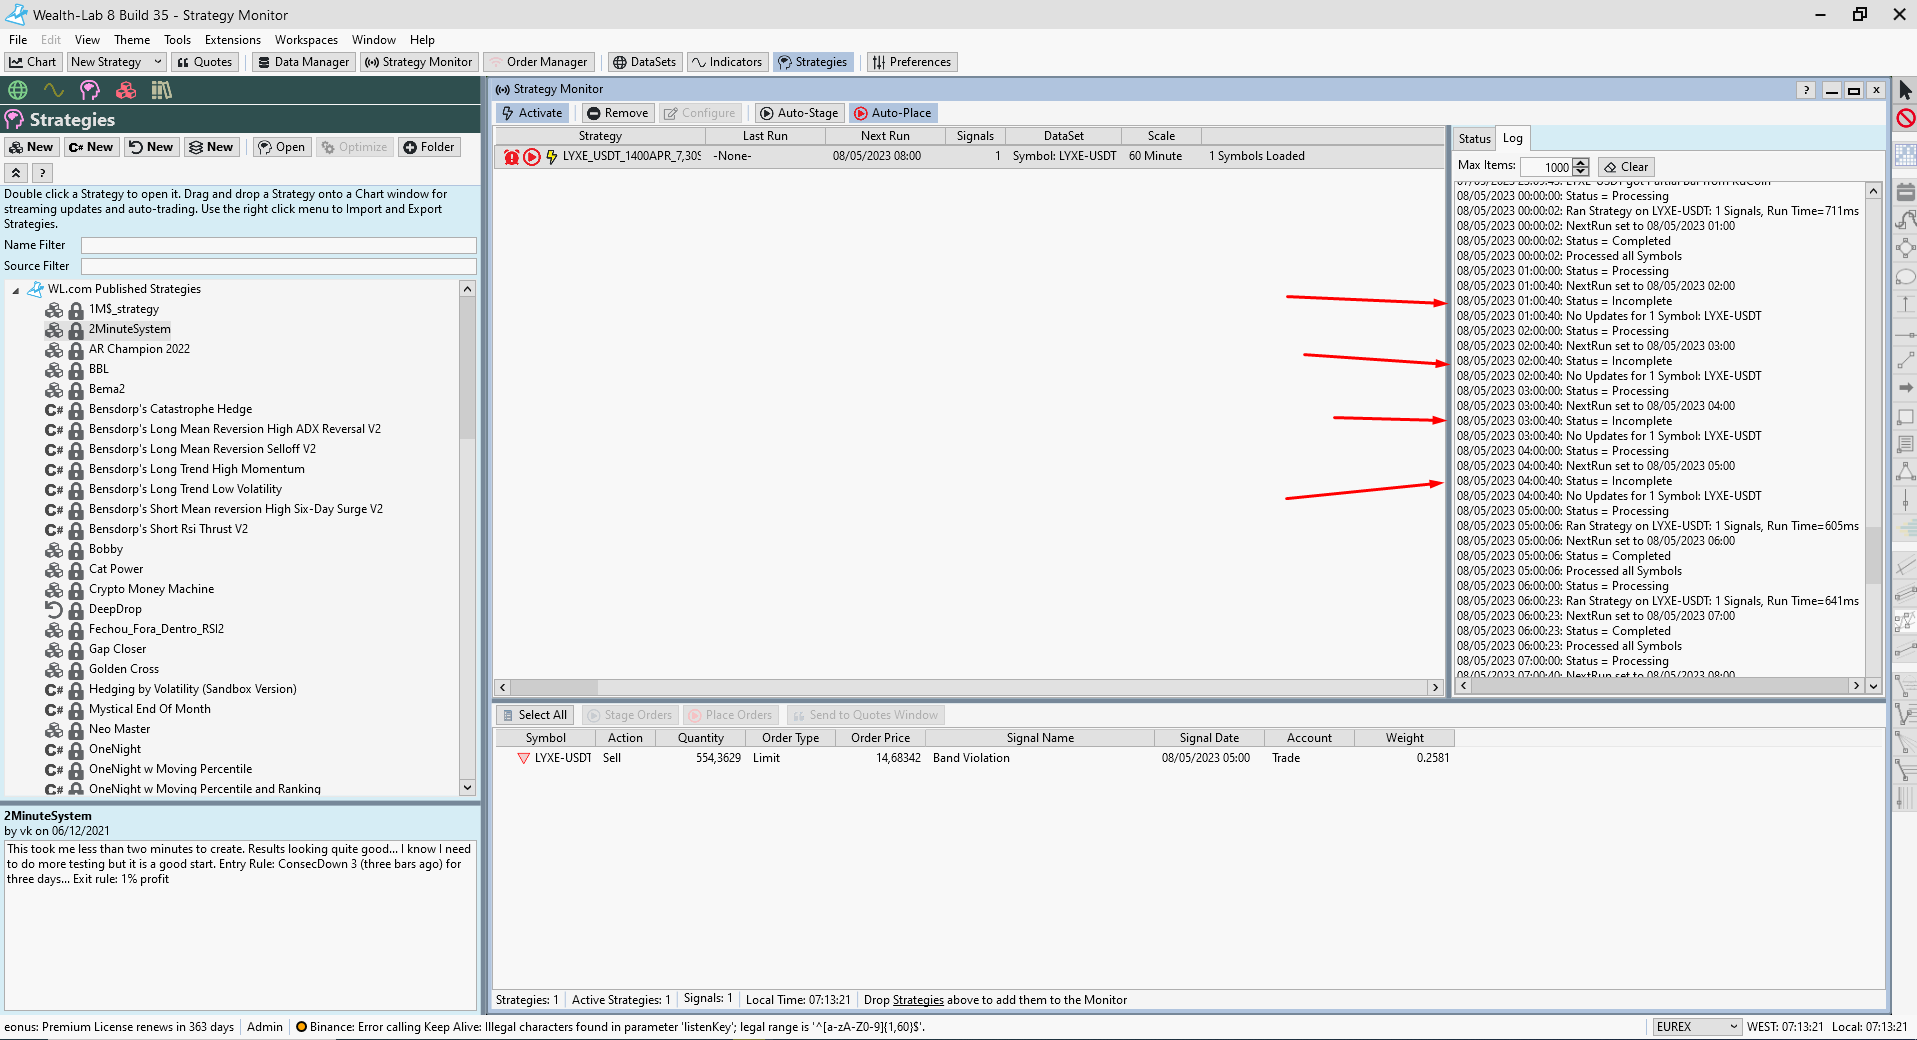Click the Clear log button
Image resolution: width=1917 pixels, height=1040 pixels.
click(x=1626, y=167)
